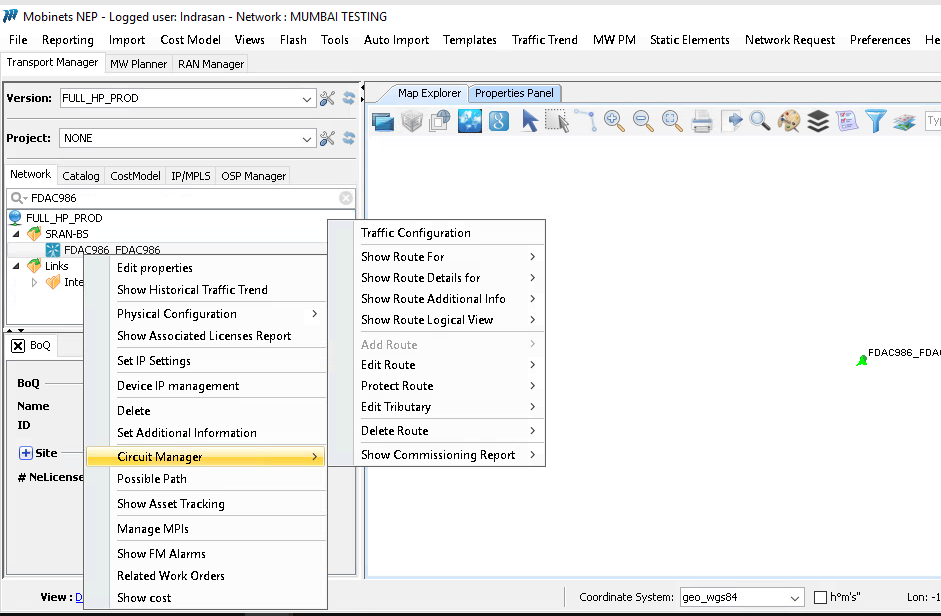Image resolution: width=941 pixels, height=616 pixels.
Task: Click Traffic Configuration in submenu
Action: tap(415, 233)
